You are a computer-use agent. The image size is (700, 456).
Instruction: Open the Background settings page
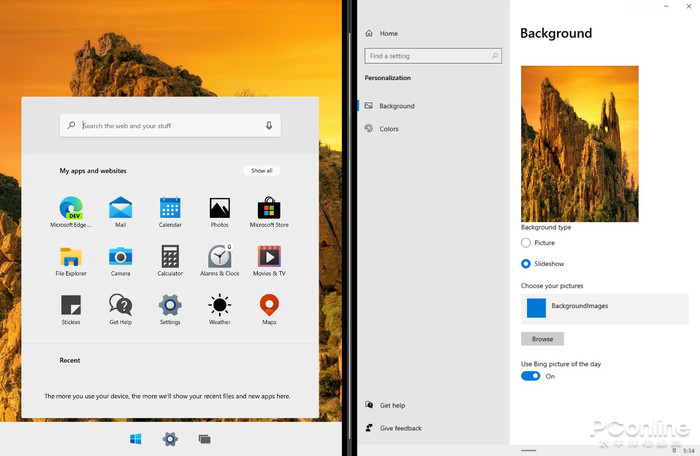[396, 106]
